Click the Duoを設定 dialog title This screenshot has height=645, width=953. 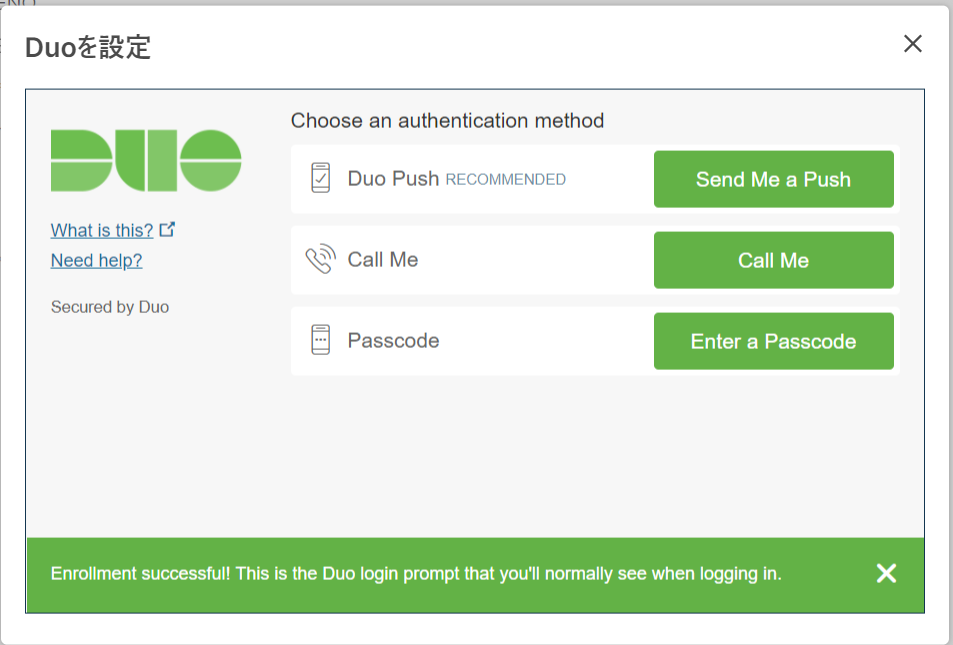coord(88,47)
